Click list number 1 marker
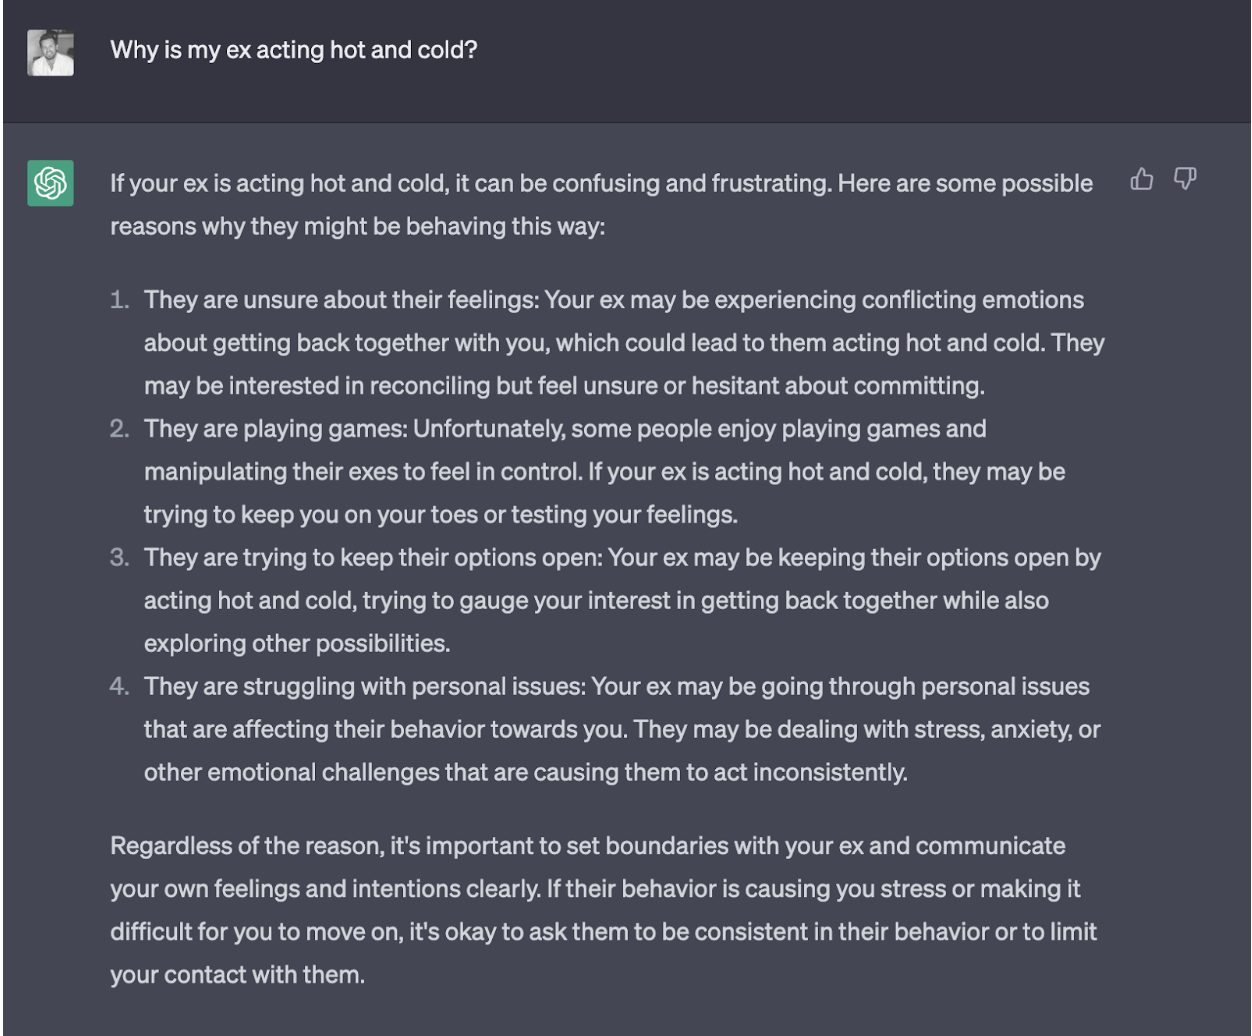The height and width of the screenshot is (1036, 1252). (x=120, y=300)
